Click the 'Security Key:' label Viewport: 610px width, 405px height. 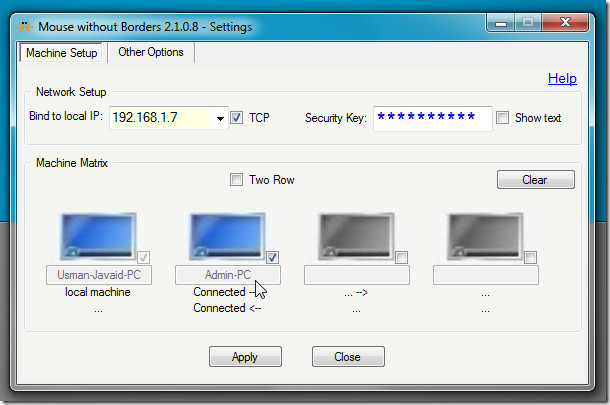(336, 118)
